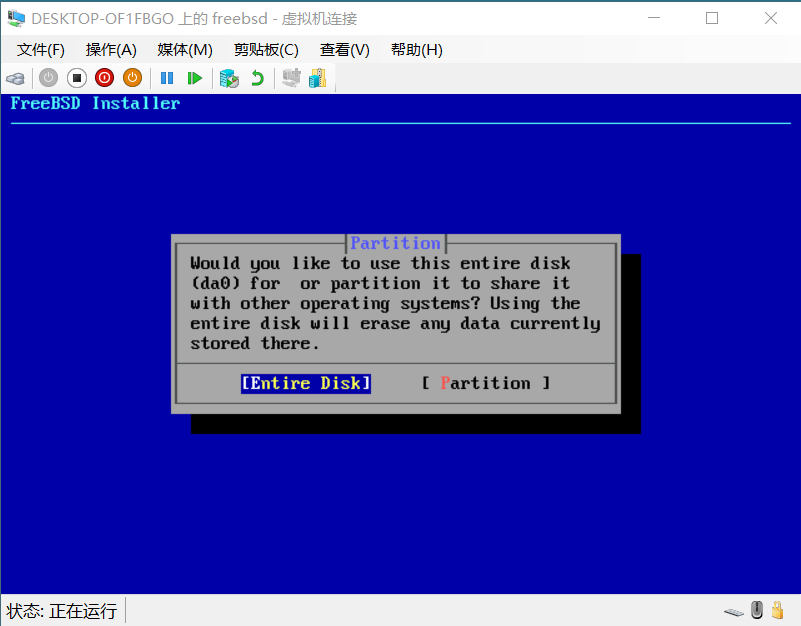Open the 文件(F) menu
The width and height of the screenshot is (801, 626).
[40, 50]
